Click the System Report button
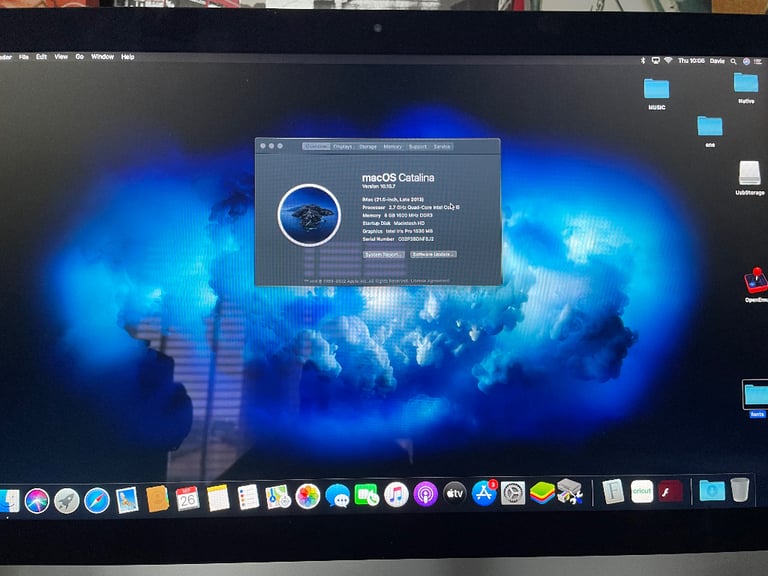The width and height of the screenshot is (768, 576). [384, 255]
